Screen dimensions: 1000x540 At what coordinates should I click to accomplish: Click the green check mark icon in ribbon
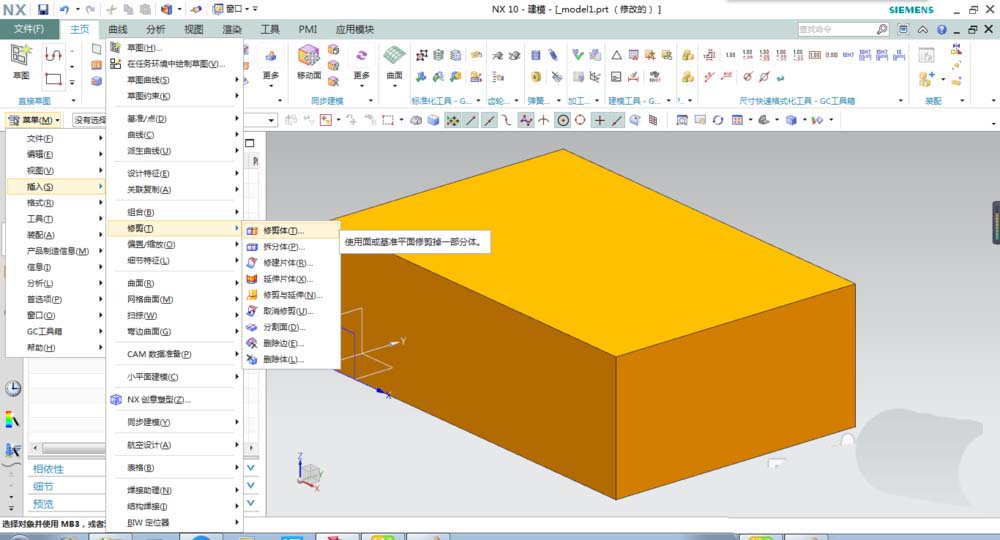point(578,55)
